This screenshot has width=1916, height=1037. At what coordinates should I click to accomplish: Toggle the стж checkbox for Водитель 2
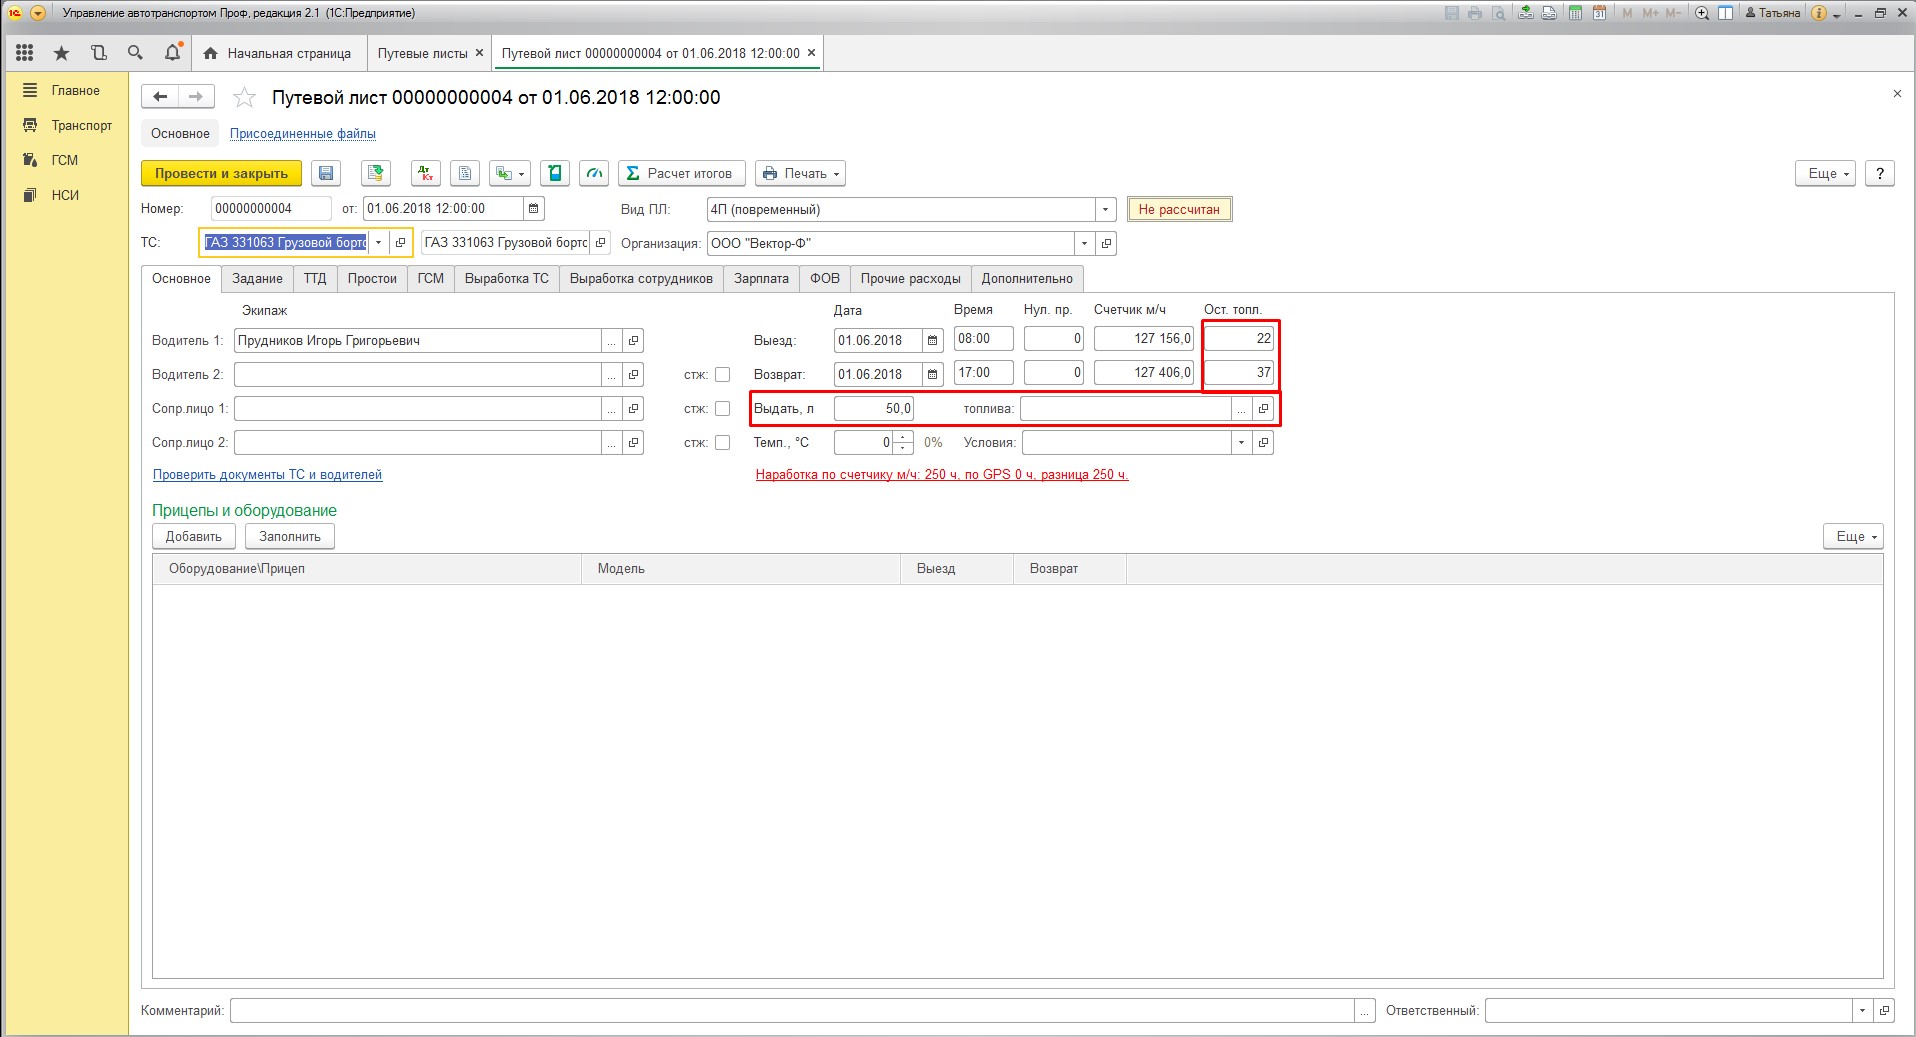(722, 375)
